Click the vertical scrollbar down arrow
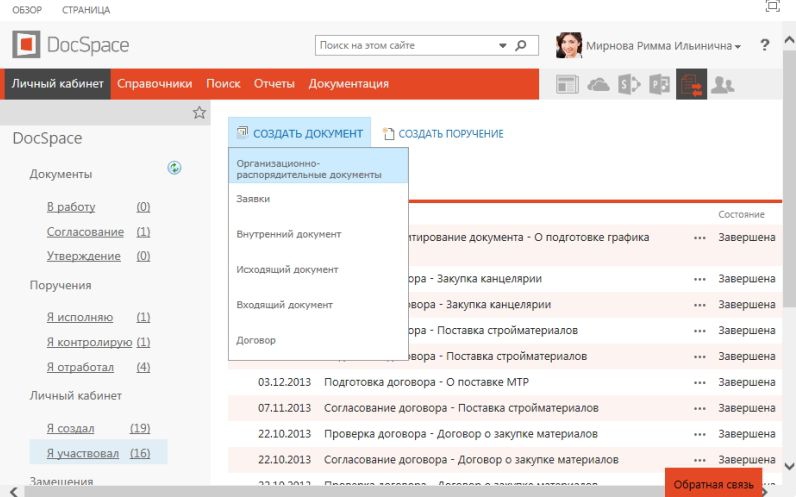The image size is (796, 497). point(789,466)
